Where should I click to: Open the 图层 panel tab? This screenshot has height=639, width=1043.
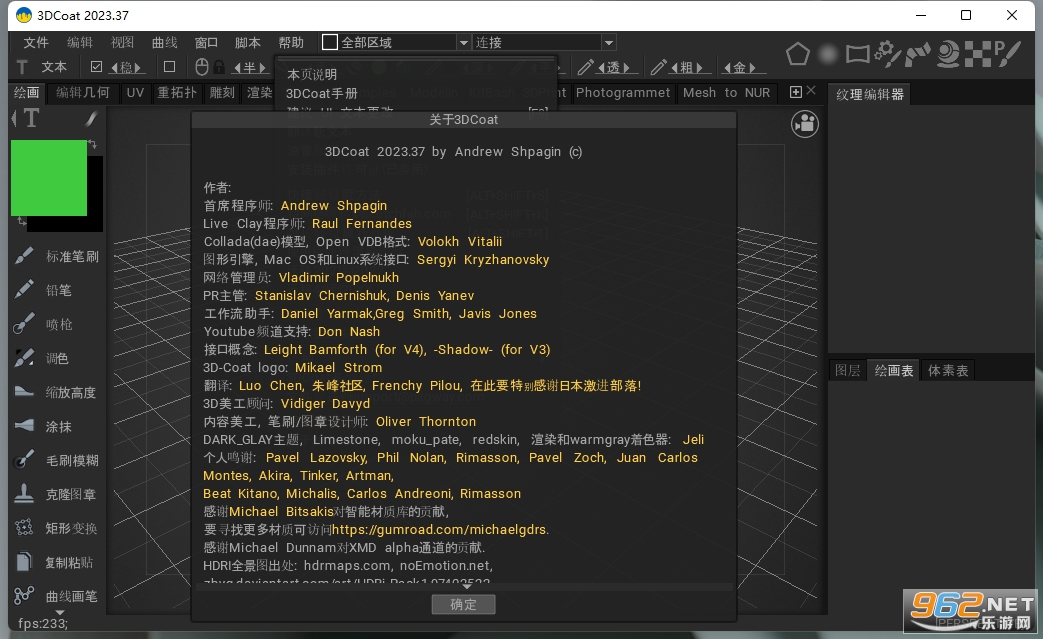(x=847, y=370)
